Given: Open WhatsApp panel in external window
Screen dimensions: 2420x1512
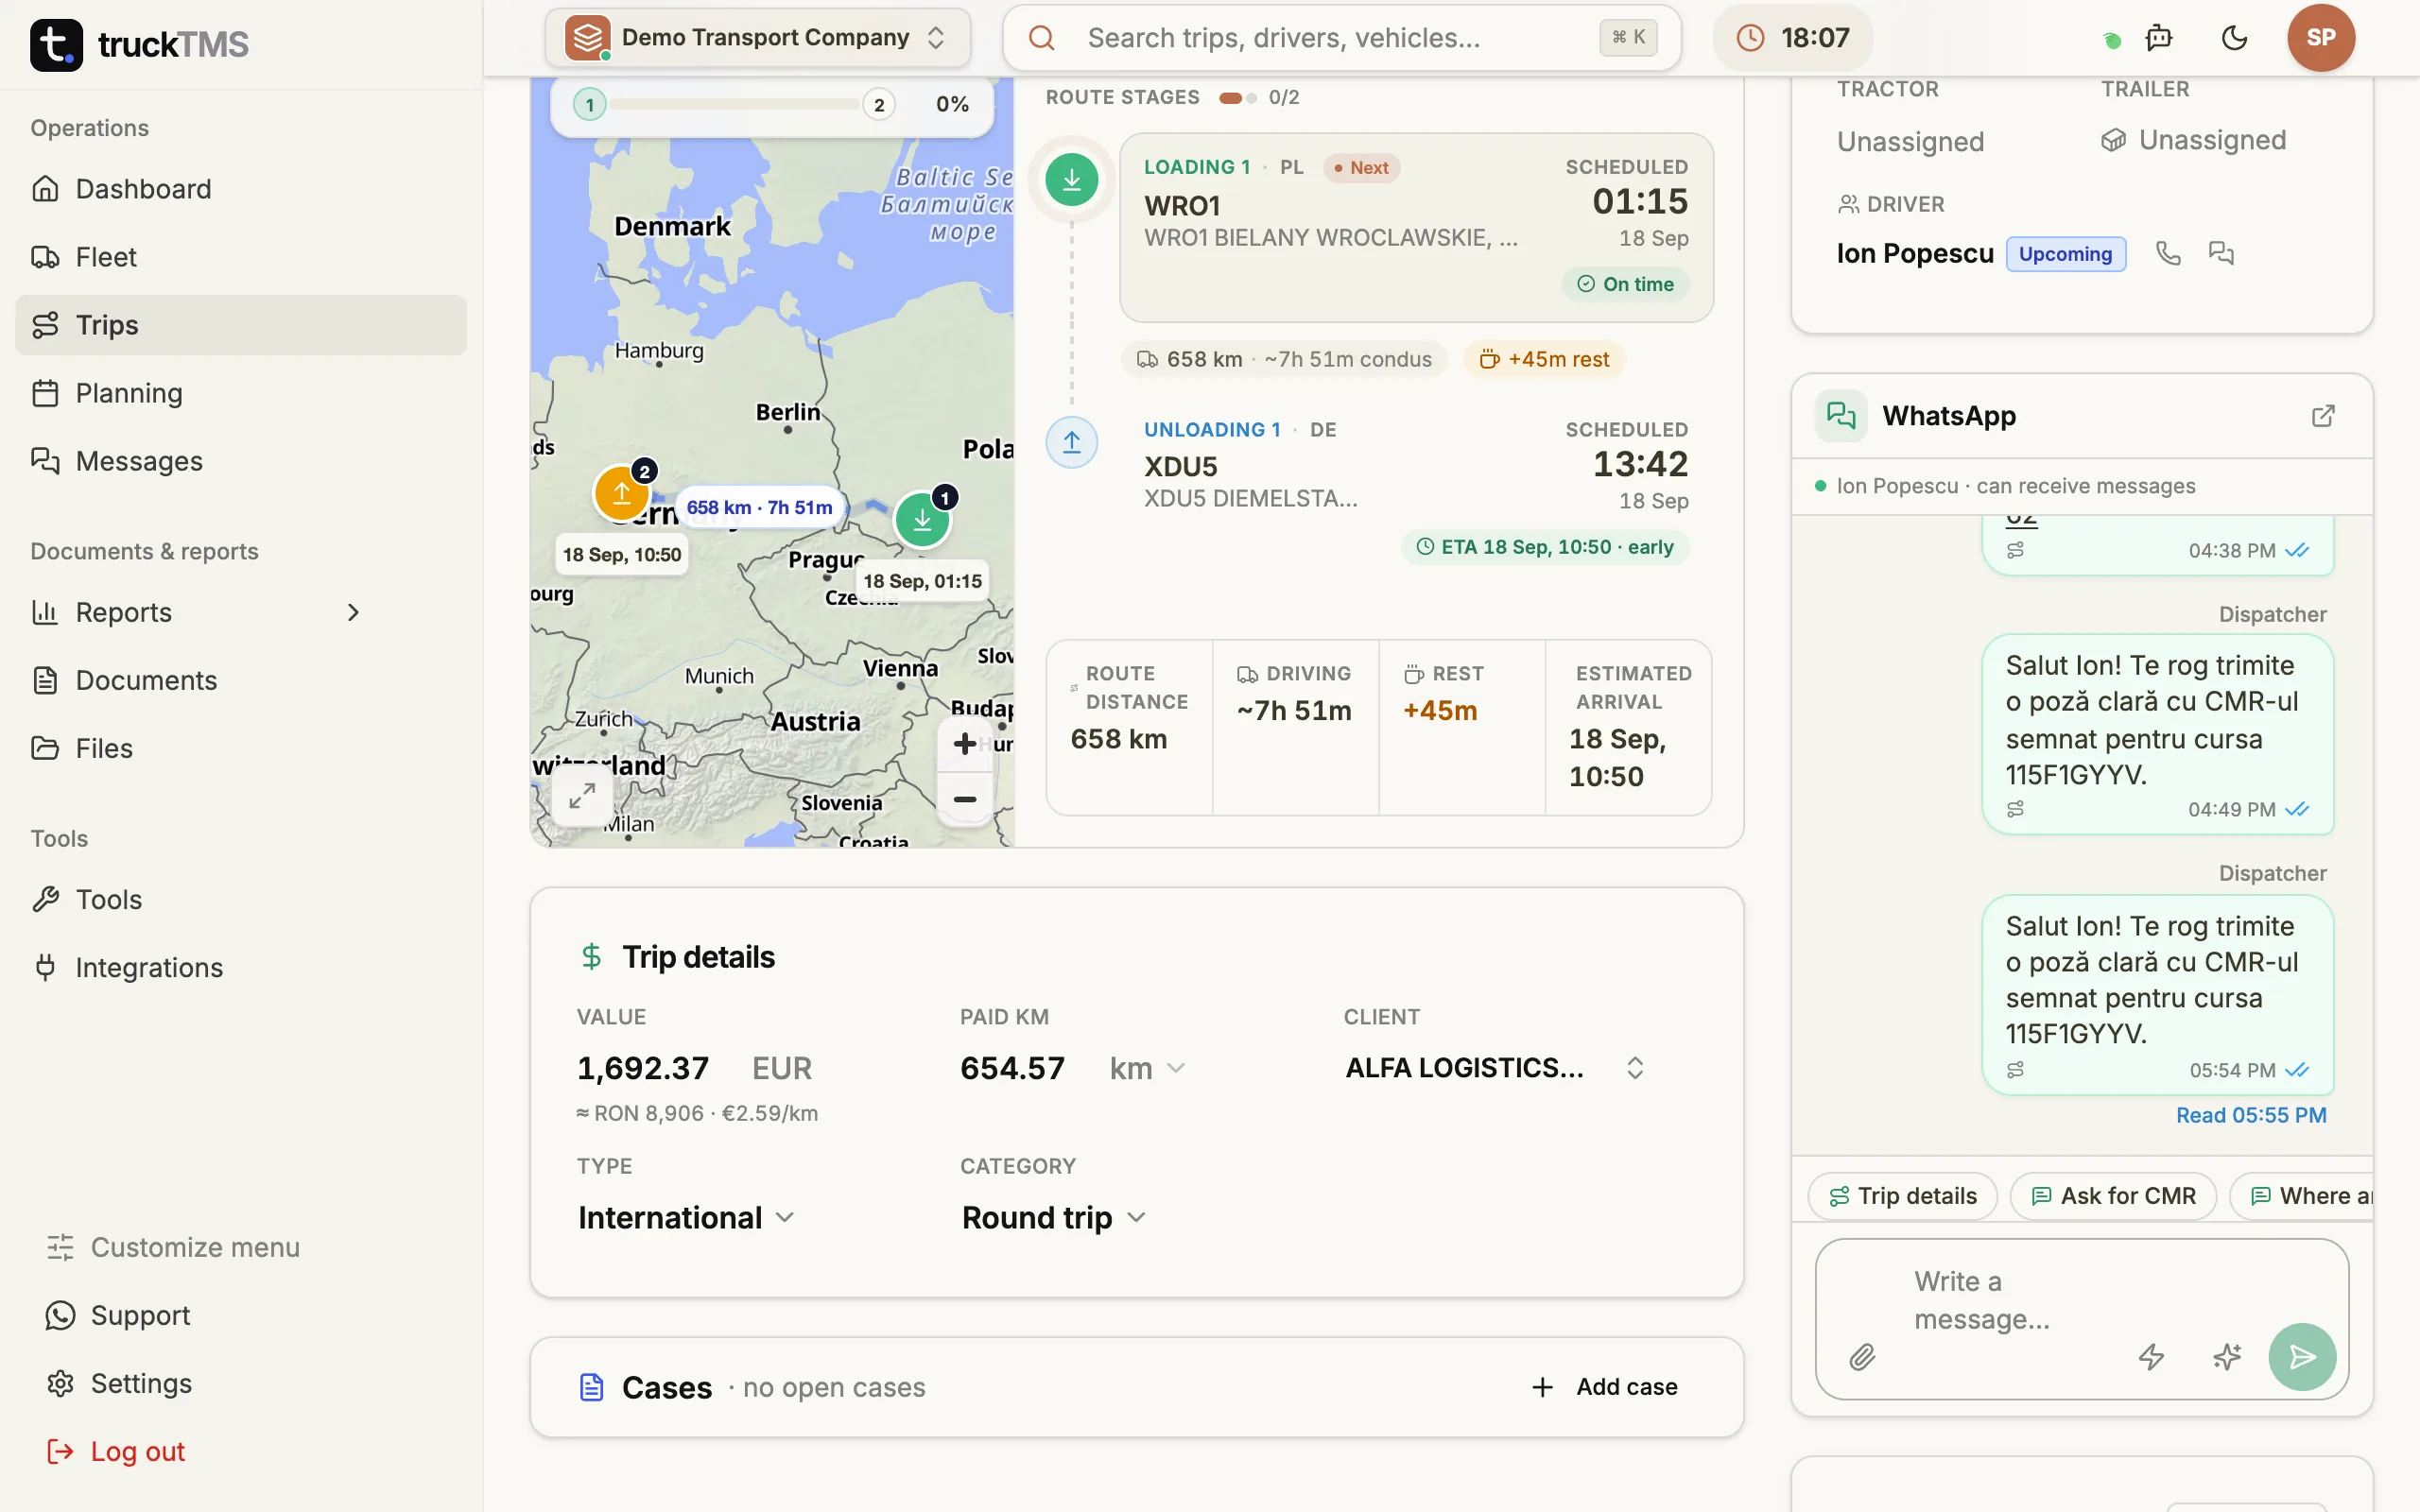Looking at the screenshot, I should pos(2323,416).
